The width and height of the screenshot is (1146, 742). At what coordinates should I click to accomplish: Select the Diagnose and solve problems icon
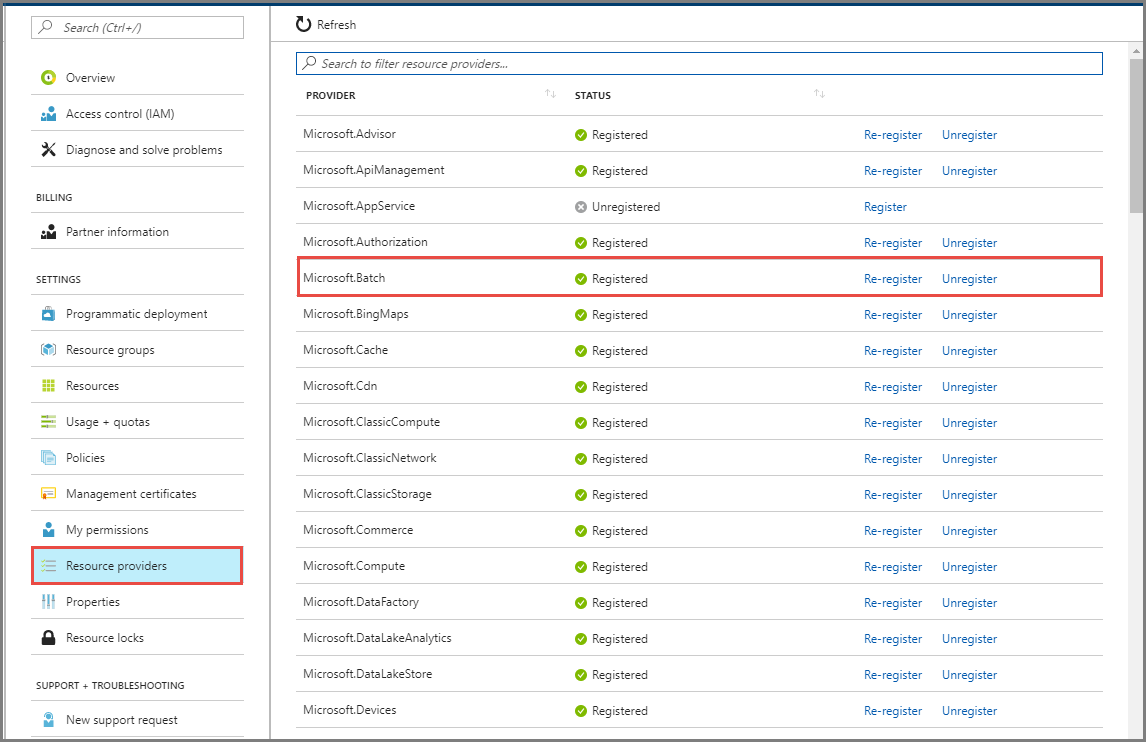(48, 150)
